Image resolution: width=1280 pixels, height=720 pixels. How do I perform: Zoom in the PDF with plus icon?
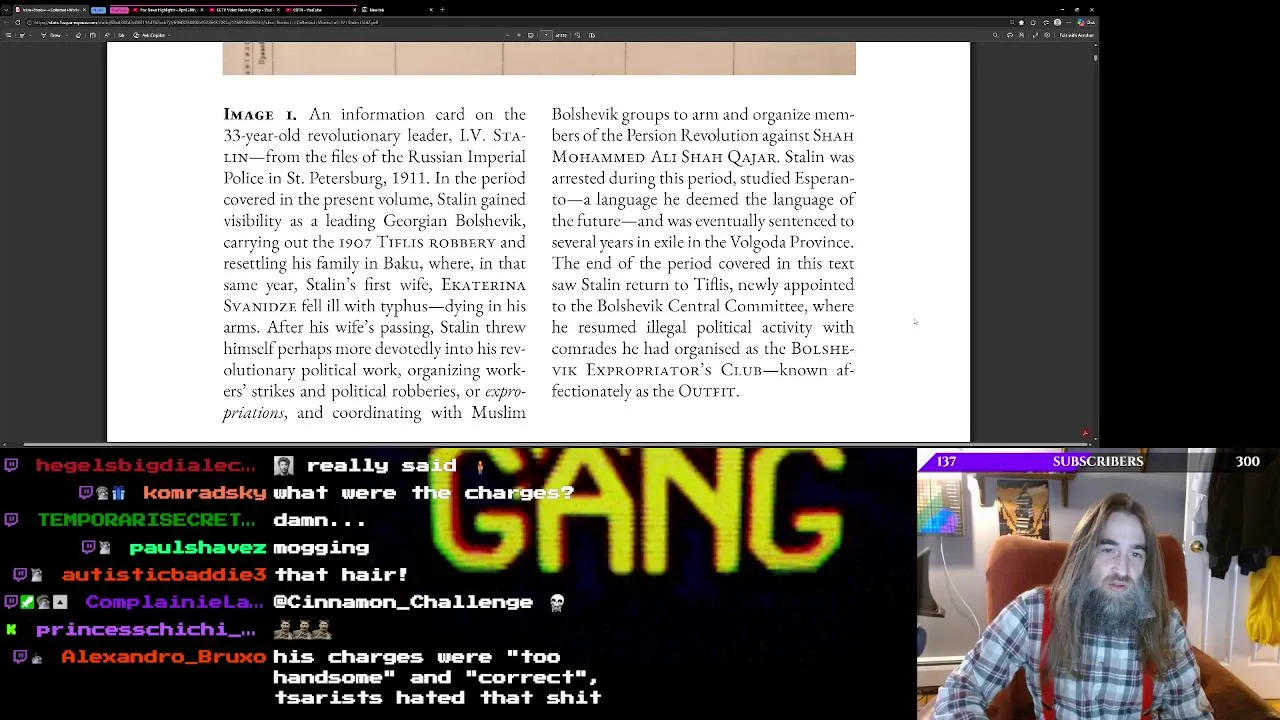coord(519,35)
